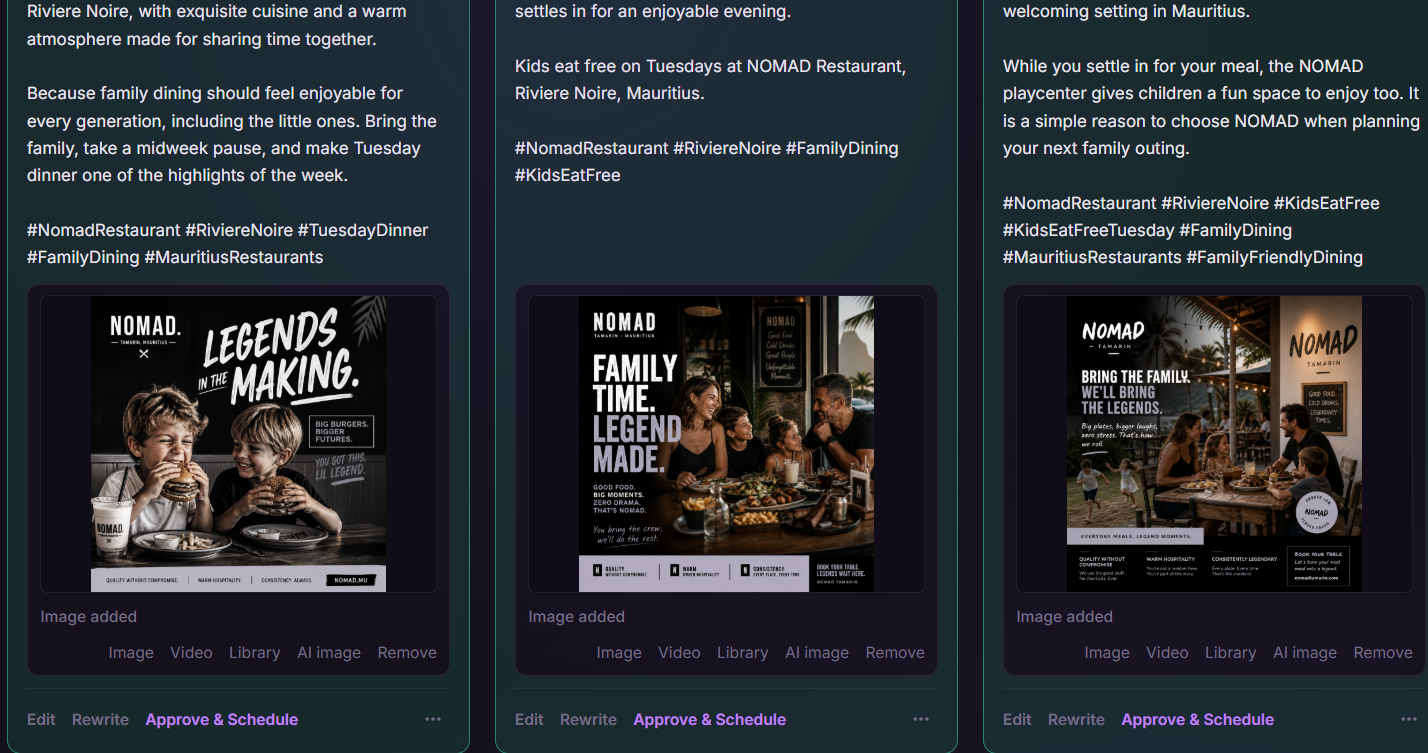Rewrite the post with FAMILY TIME image

[x=588, y=719]
